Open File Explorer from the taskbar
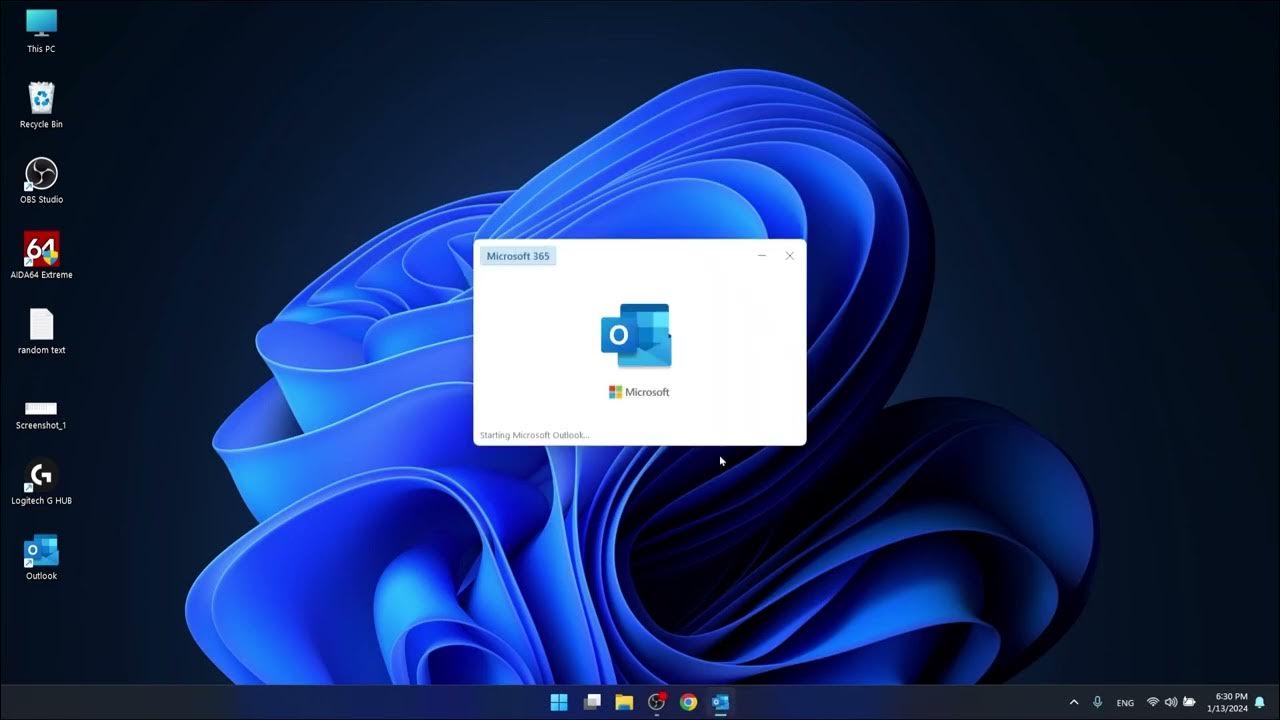1280x720 pixels. tap(624, 702)
